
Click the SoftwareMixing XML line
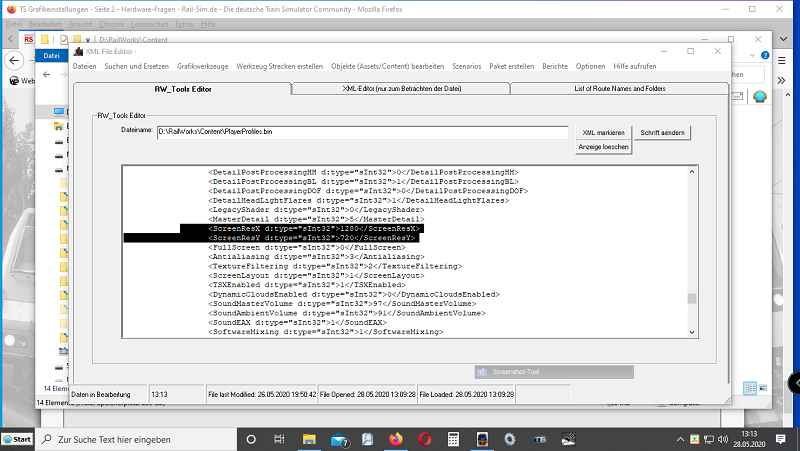[326, 332]
